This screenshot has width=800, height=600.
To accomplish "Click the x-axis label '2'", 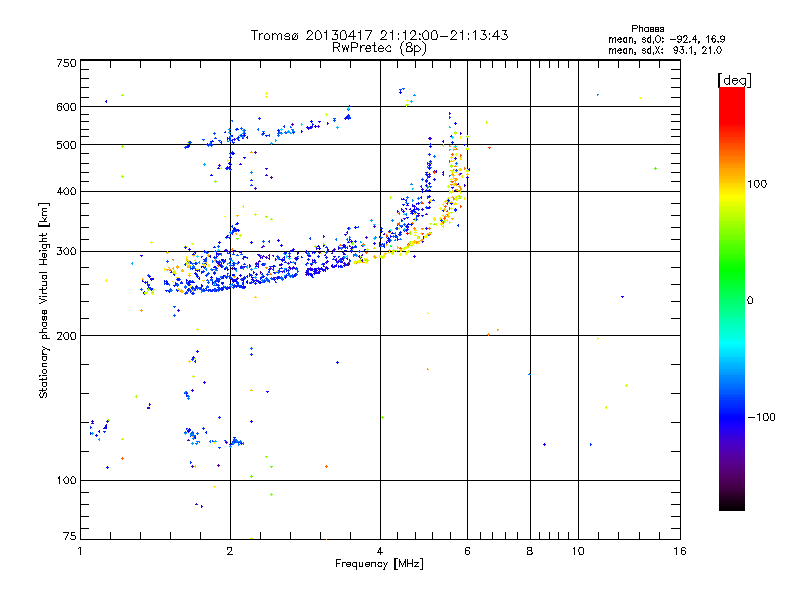I will coord(230,551).
